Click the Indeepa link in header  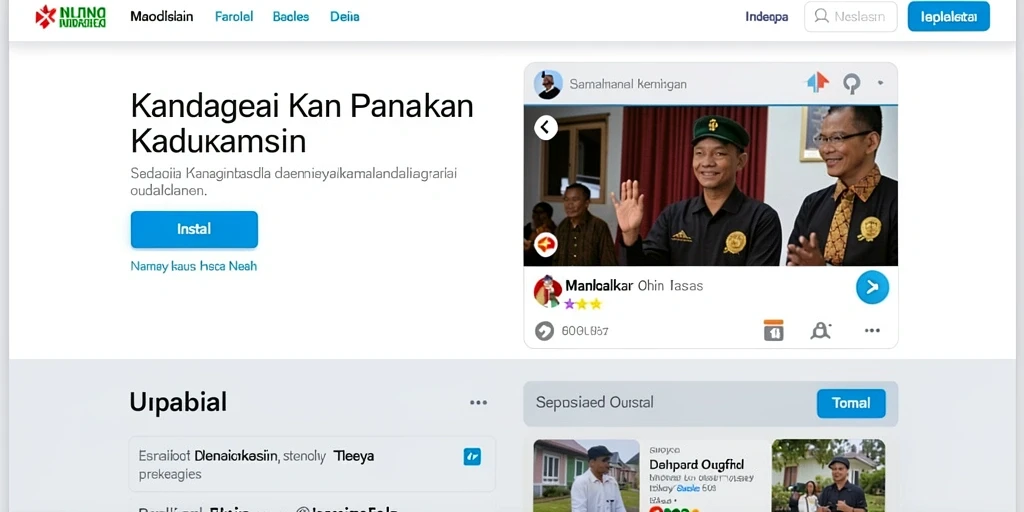tap(767, 16)
